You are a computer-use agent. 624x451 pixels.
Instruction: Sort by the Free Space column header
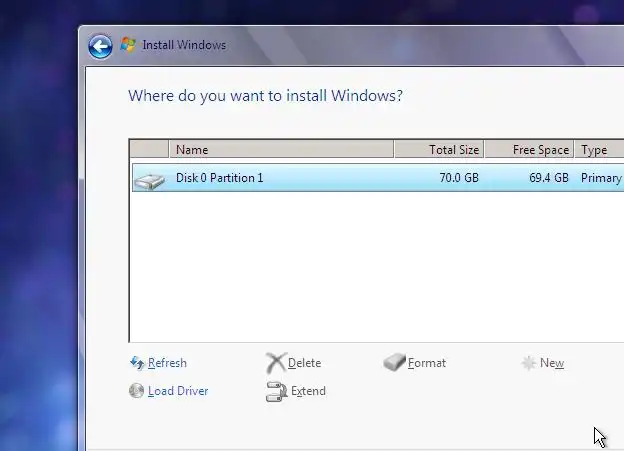click(x=529, y=150)
